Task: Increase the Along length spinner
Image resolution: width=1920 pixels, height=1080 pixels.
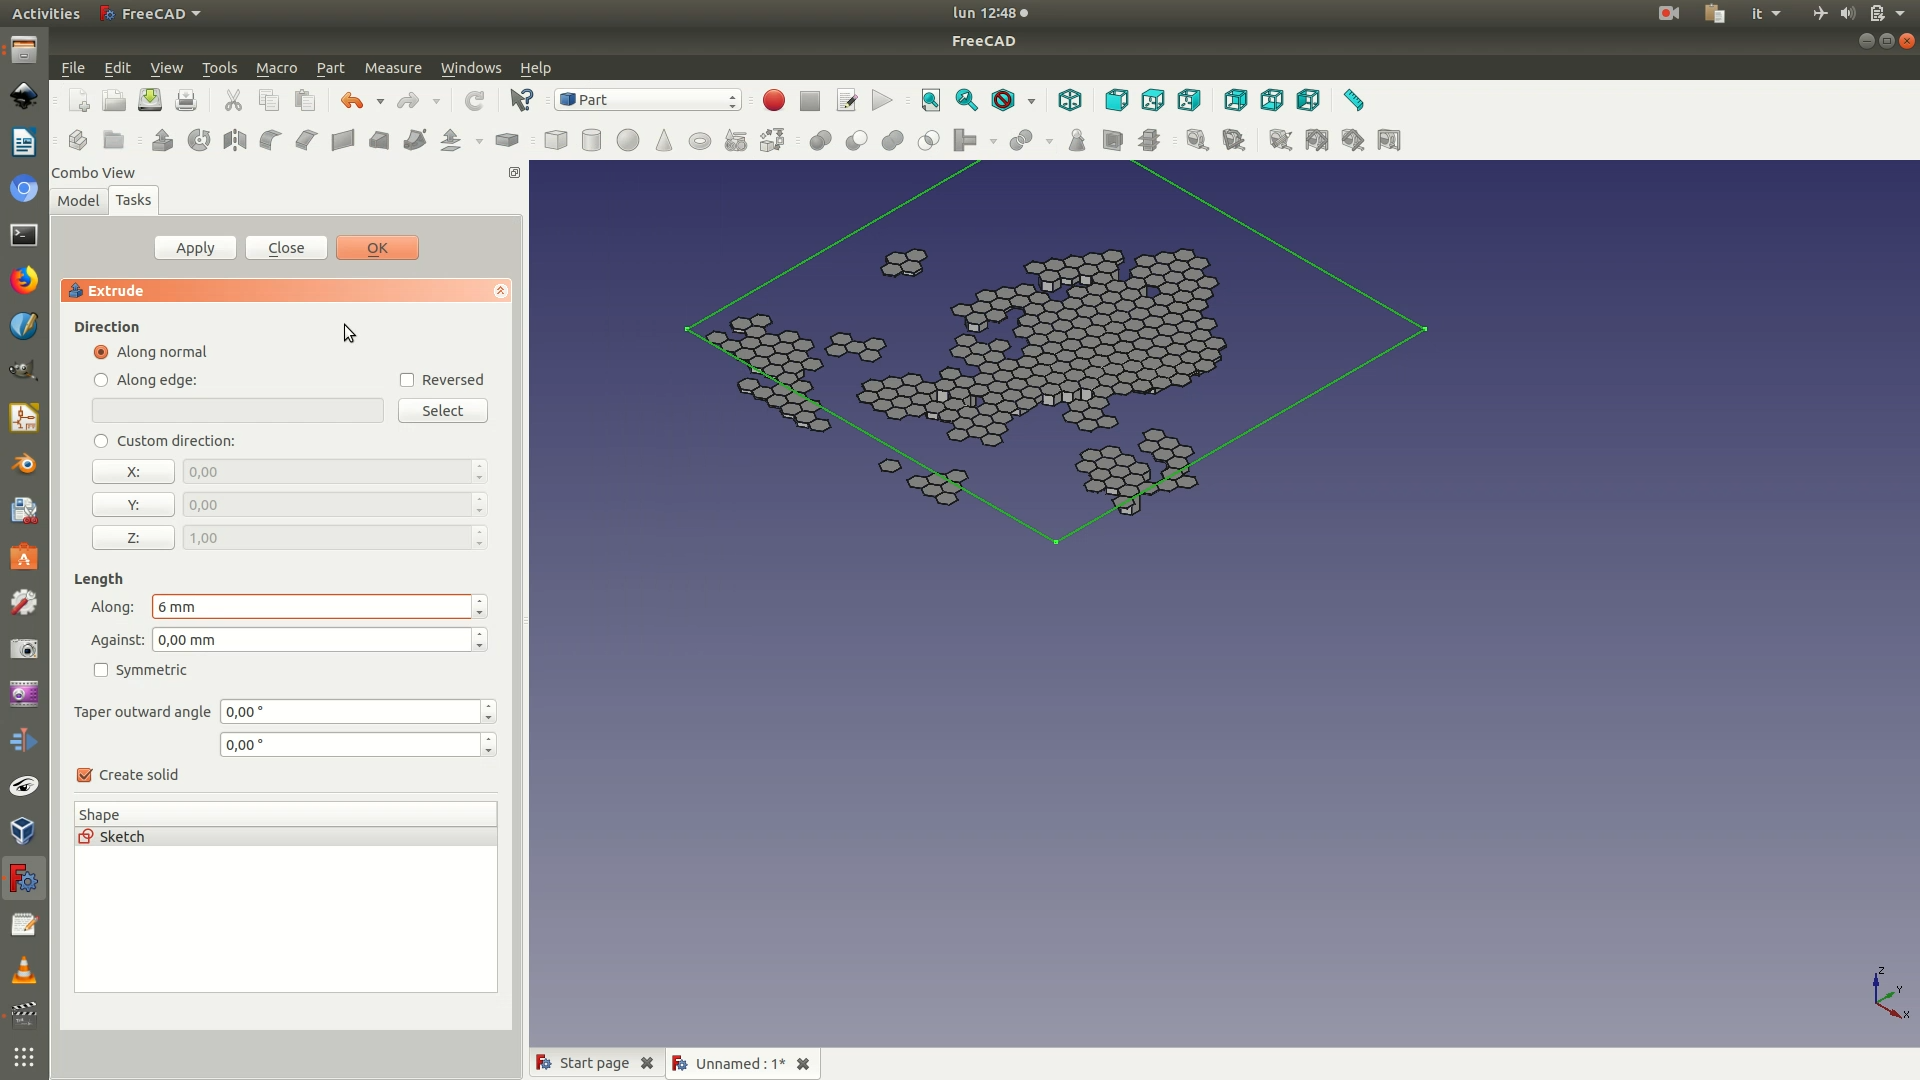Action: pos(480,601)
